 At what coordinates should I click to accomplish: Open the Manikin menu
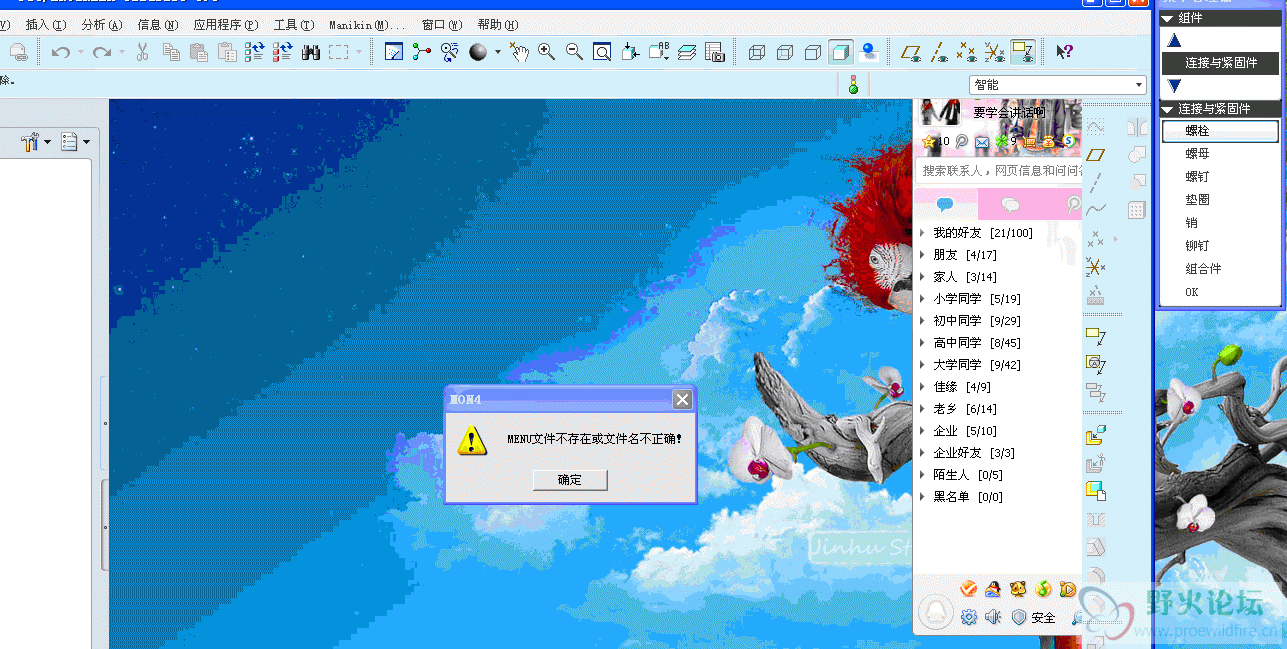point(367,24)
